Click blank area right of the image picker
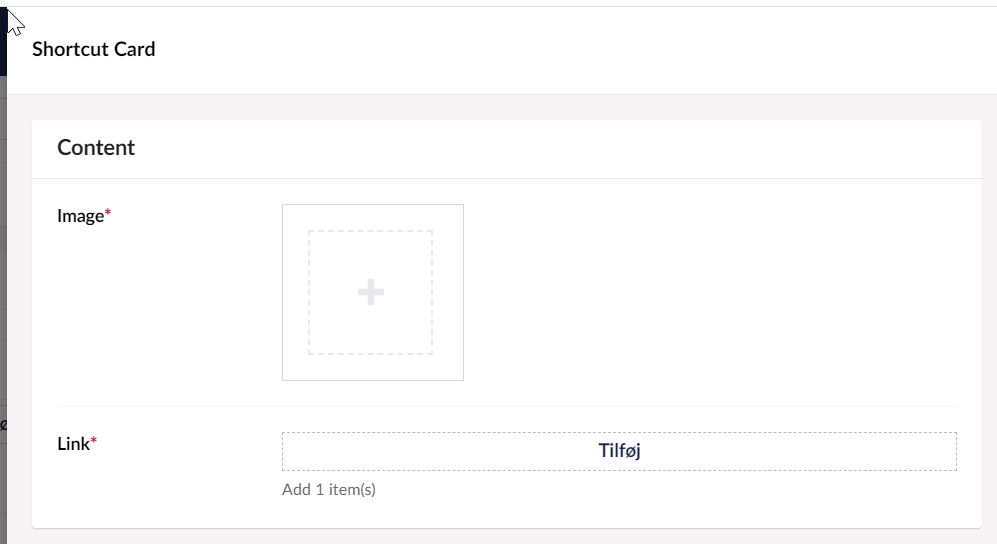997x544 pixels. (700, 292)
